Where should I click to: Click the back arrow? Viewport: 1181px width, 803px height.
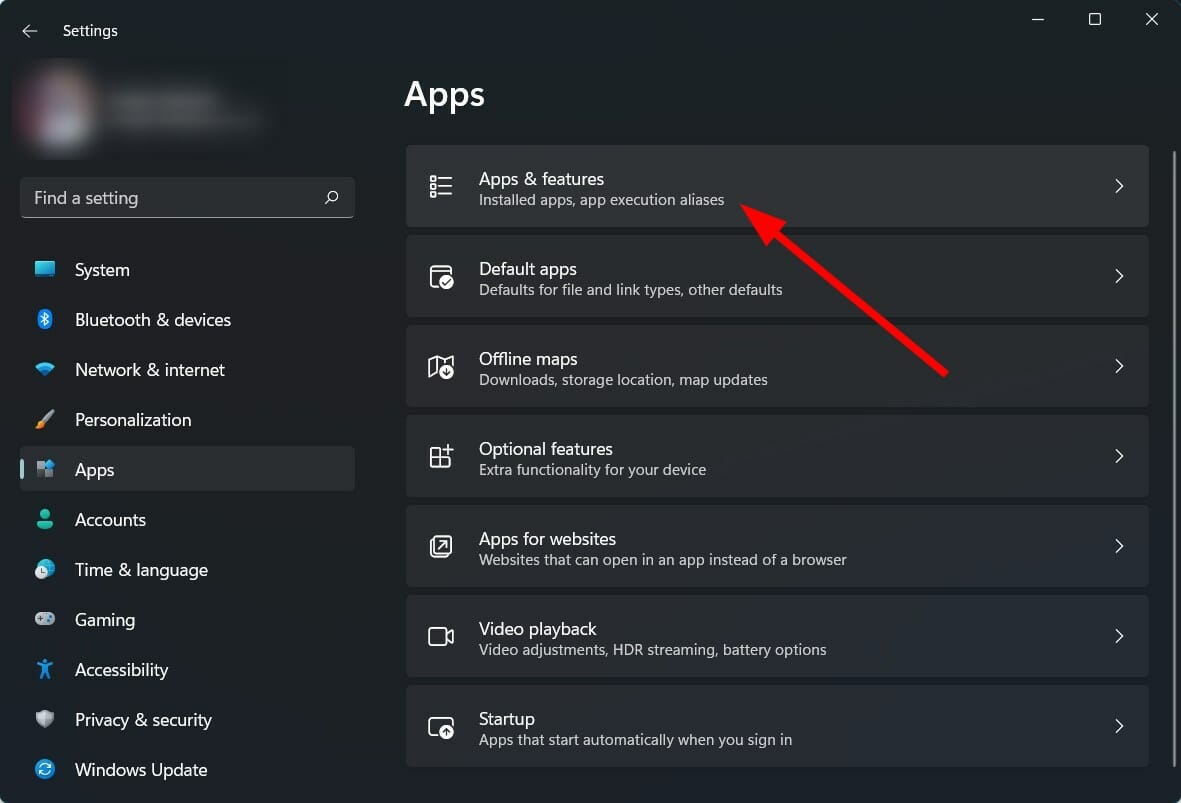29,30
